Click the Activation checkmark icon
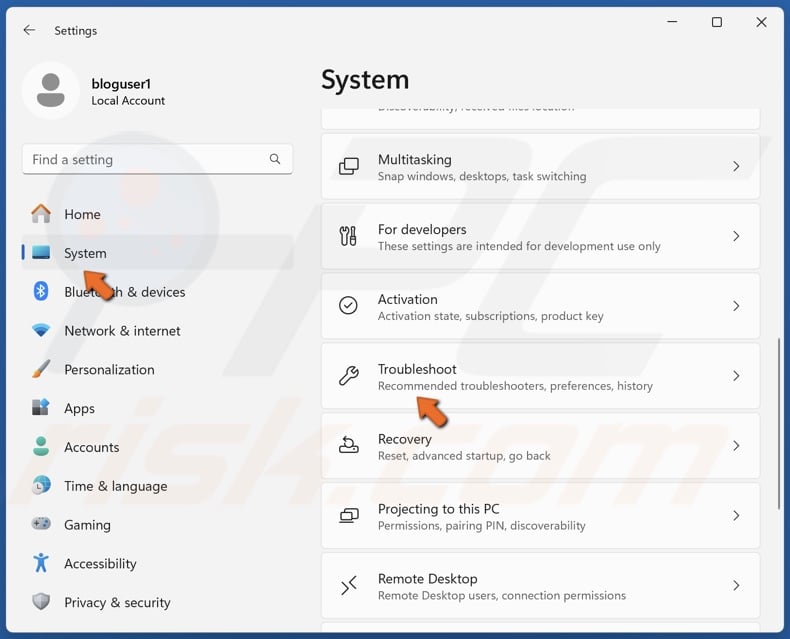 [348, 305]
